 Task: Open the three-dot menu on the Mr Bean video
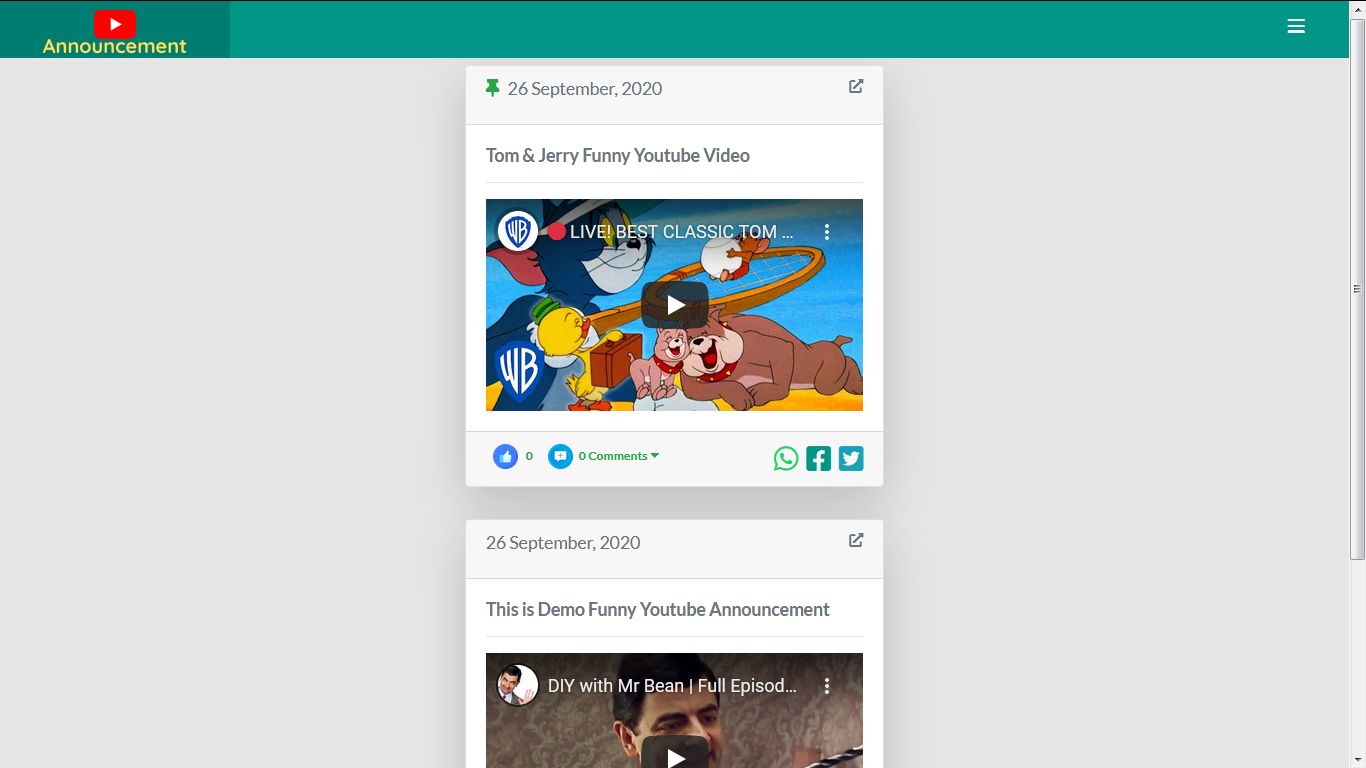[826, 685]
